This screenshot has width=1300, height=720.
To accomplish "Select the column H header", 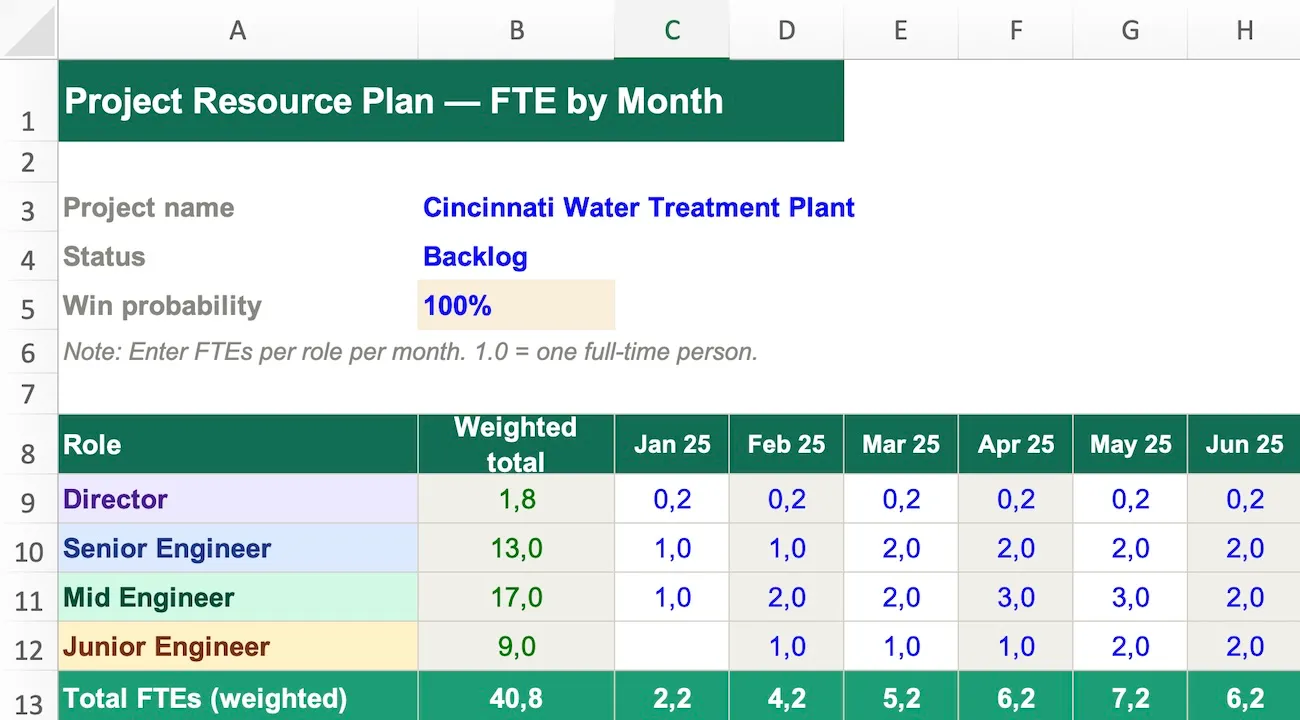I will coord(1244,30).
